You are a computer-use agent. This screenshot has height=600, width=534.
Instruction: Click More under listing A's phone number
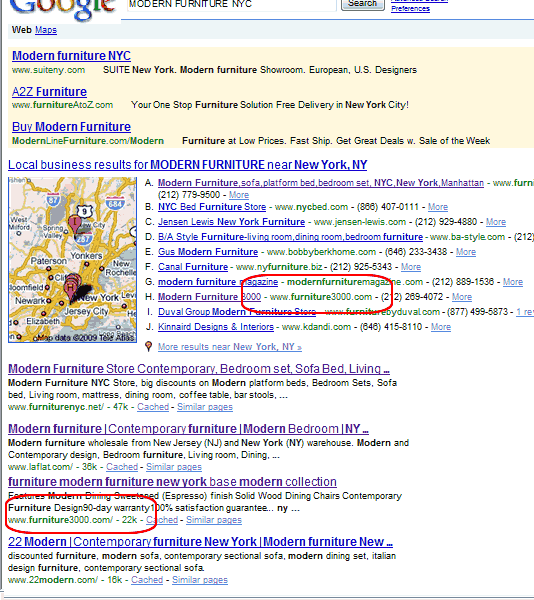tap(239, 195)
